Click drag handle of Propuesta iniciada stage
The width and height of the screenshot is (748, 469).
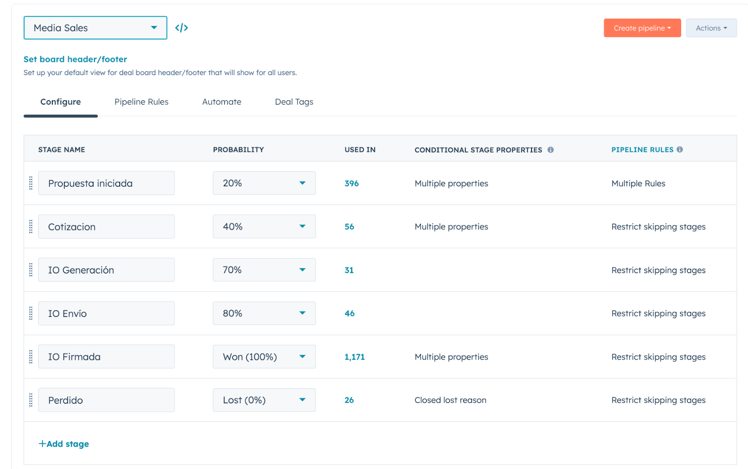(x=31, y=183)
